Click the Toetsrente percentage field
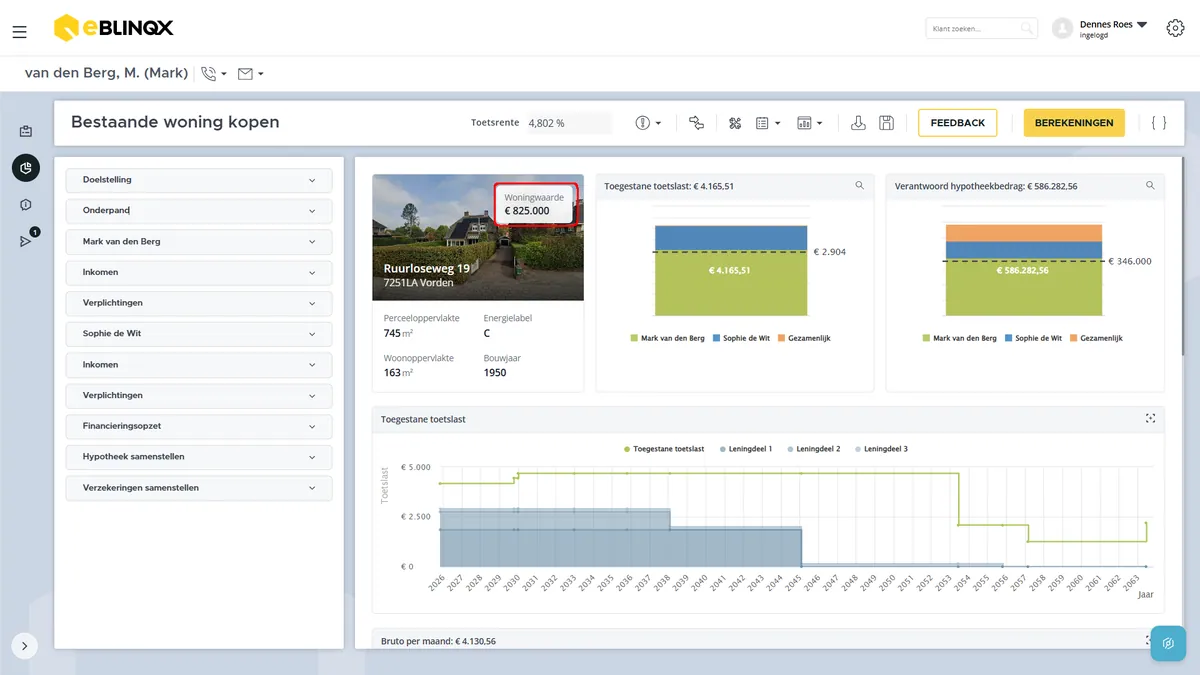 (568, 123)
